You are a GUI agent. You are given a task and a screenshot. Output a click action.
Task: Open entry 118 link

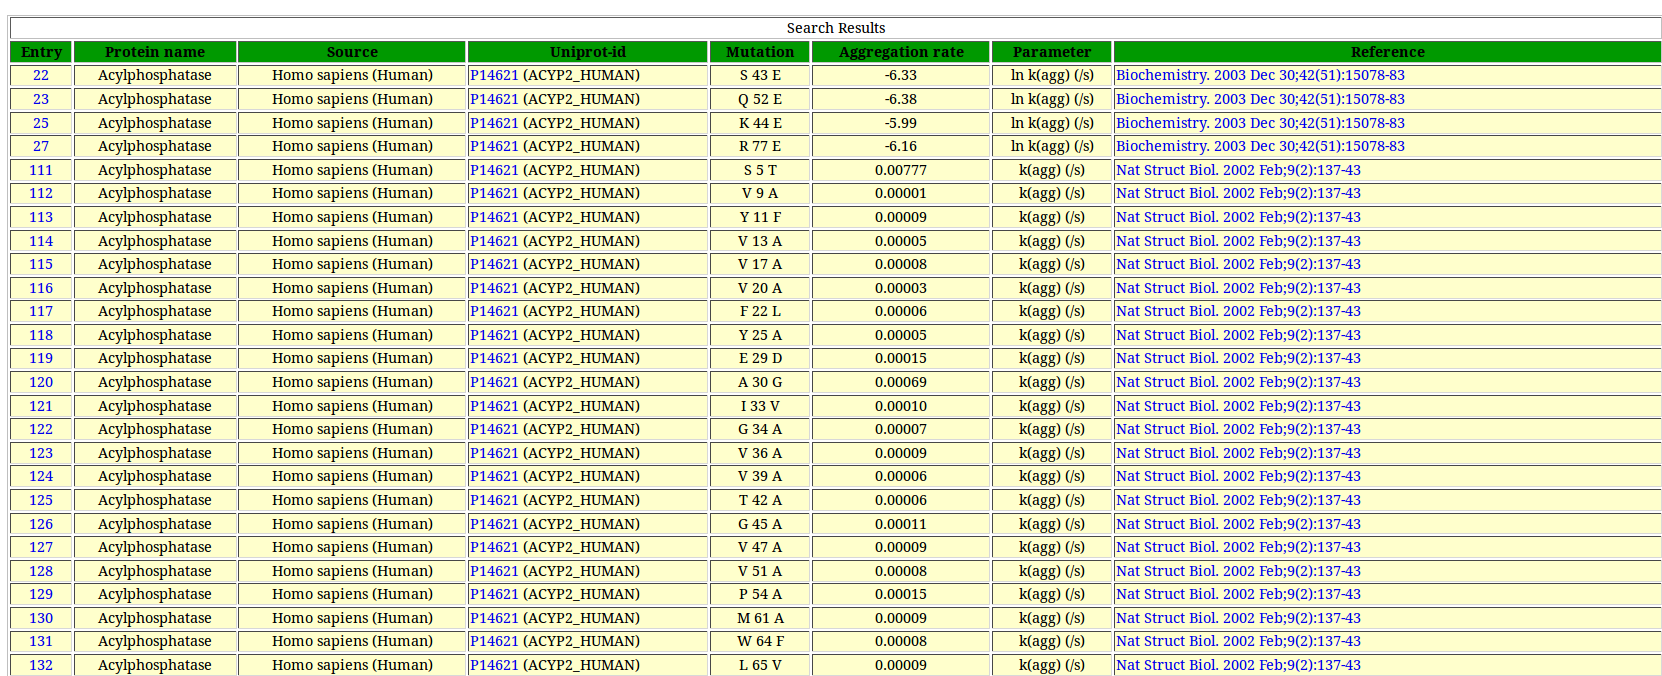[x=41, y=335]
